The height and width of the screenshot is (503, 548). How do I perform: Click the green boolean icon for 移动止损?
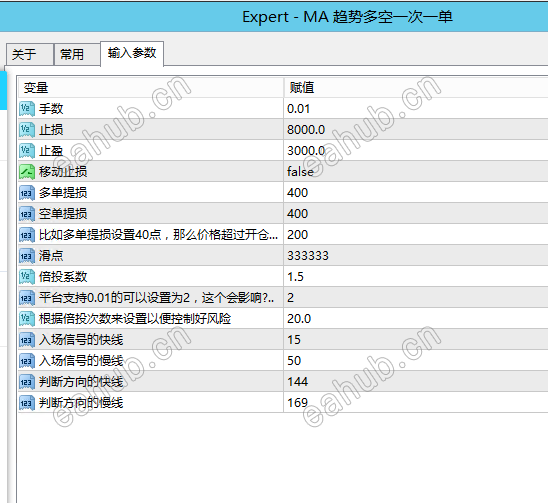click(x=27, y=172)
